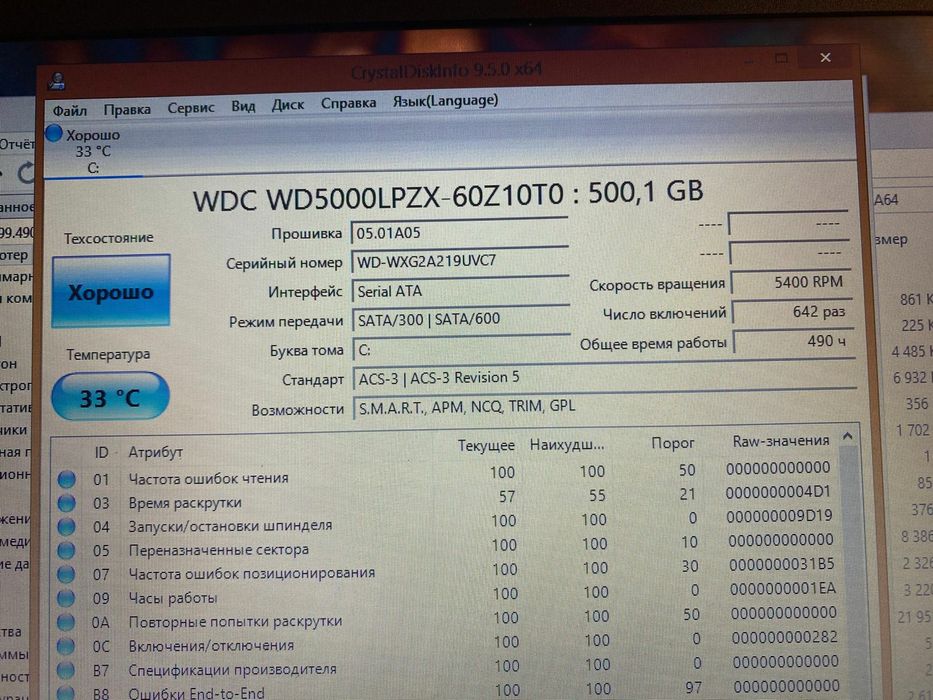The image size is (933, 700).
Task: Click the Возможности field with S.M.A.R.T., APM
Action: pos(605,406)
